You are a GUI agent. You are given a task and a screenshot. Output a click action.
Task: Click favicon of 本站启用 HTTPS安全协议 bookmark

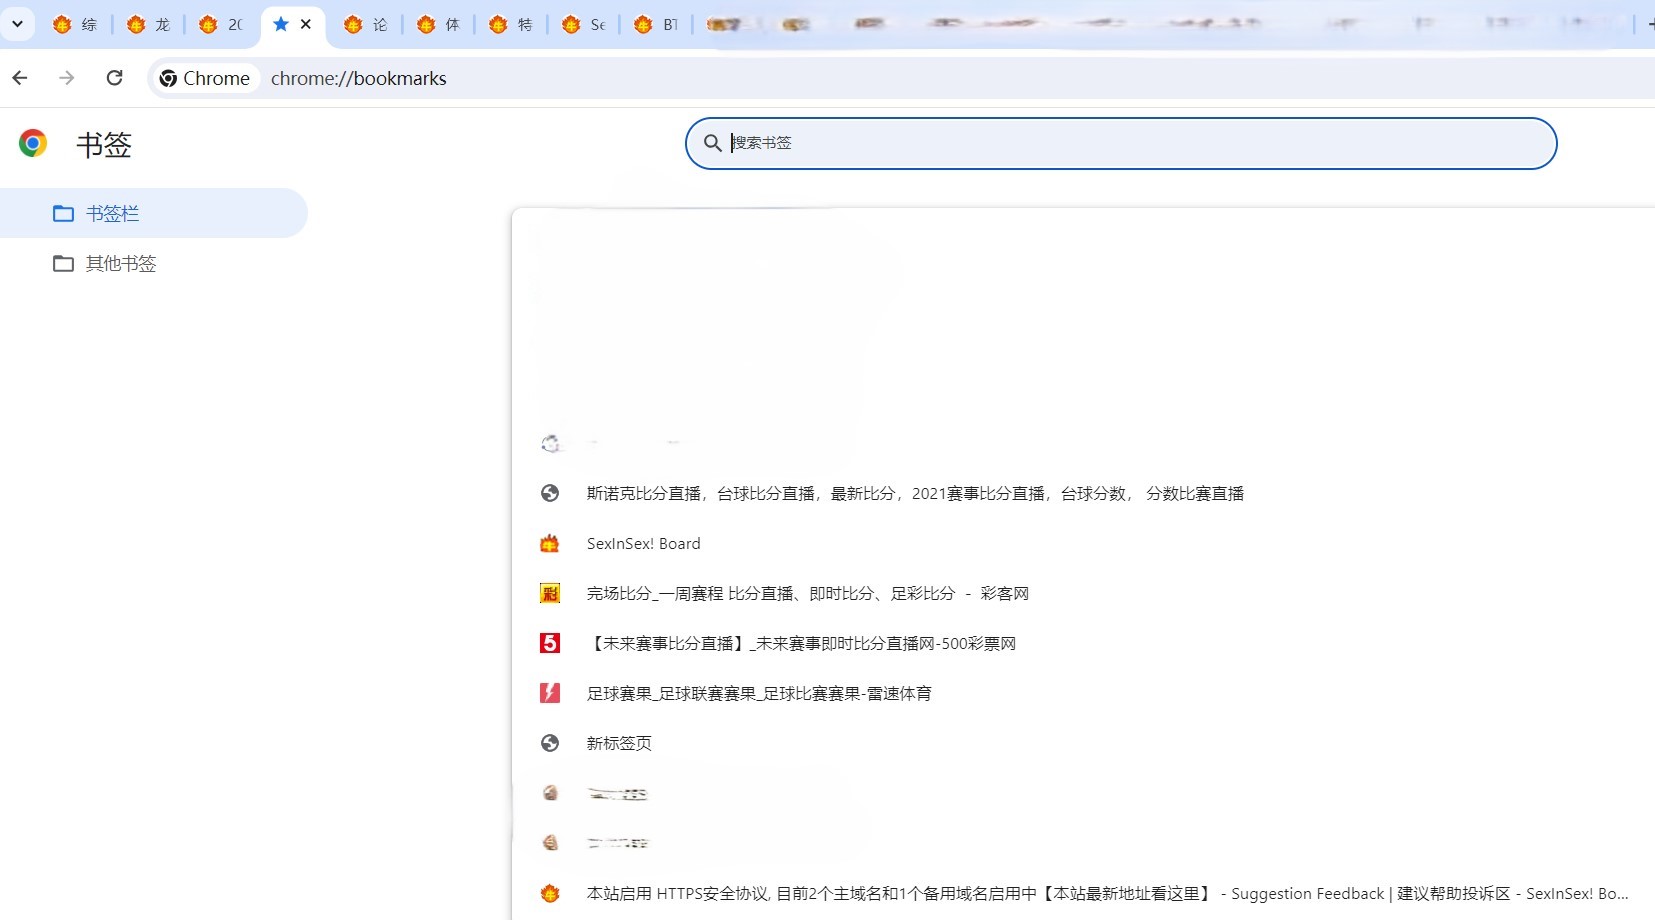(x=550, y=893)
